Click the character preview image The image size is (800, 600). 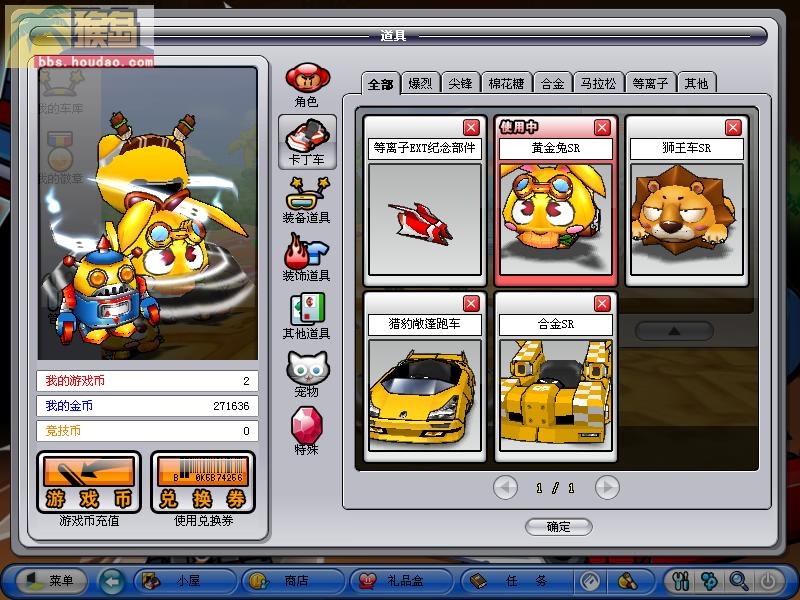point(148,214)
